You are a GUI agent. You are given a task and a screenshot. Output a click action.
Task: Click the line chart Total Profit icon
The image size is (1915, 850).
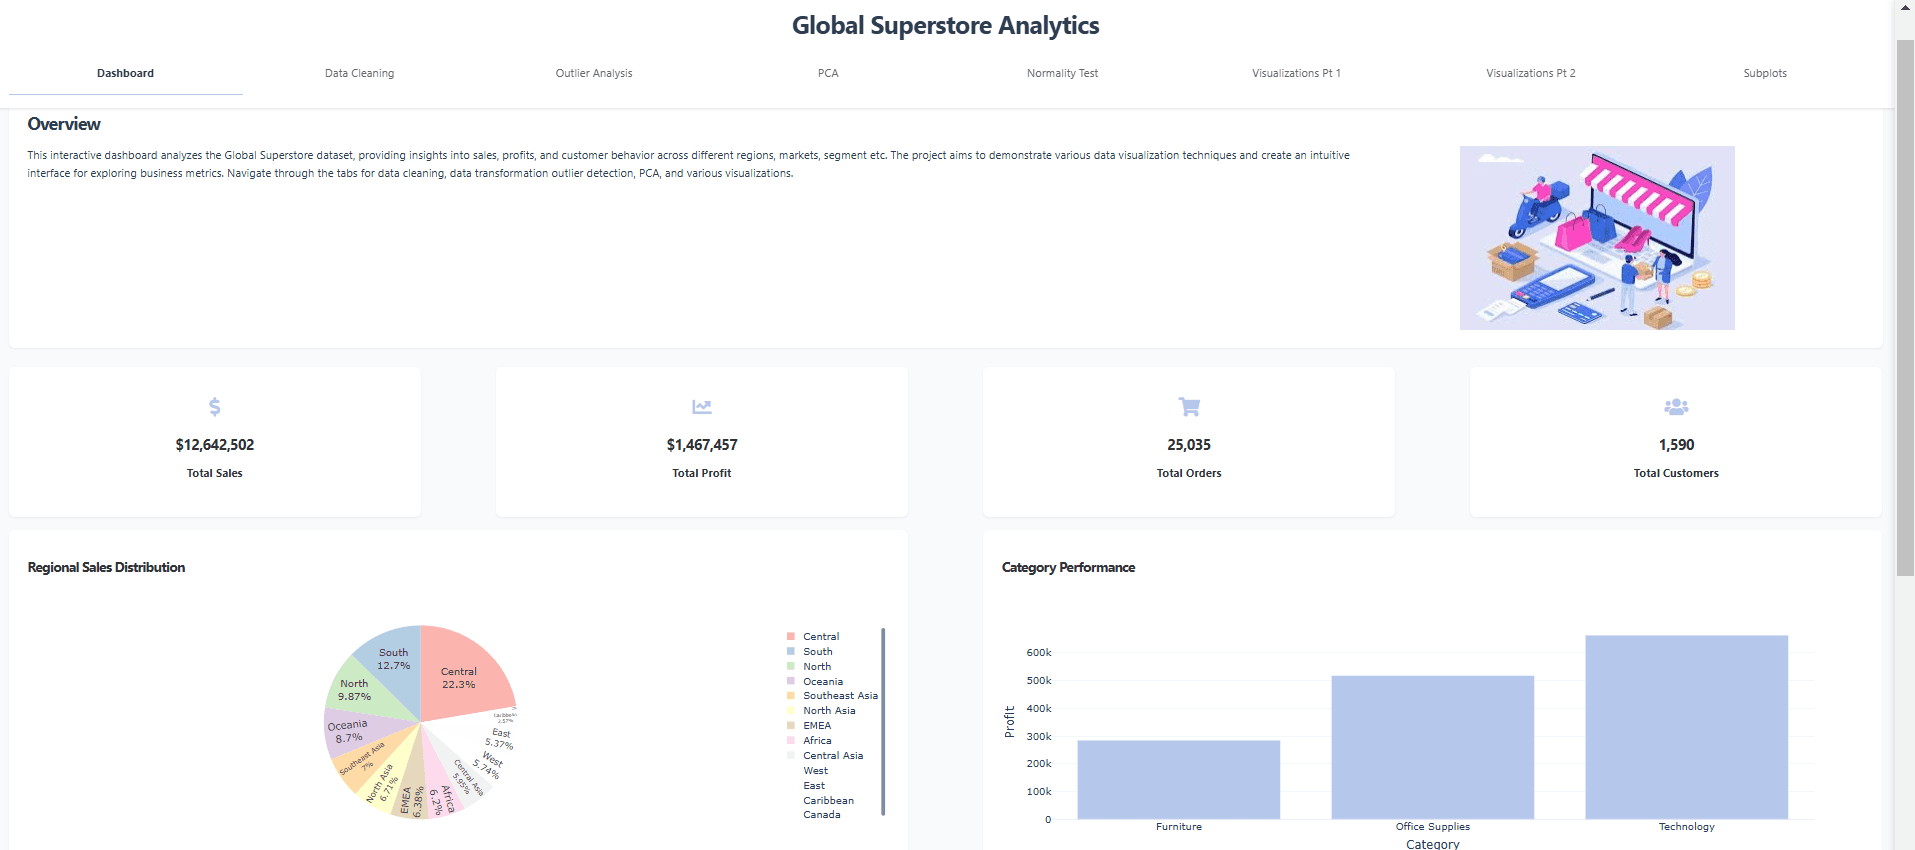click(702, 407)
